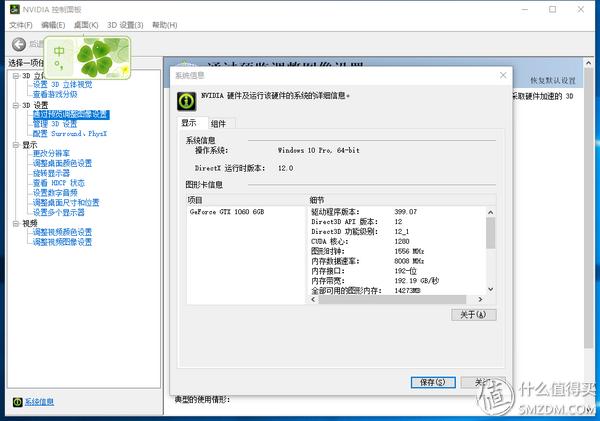The width and height of the screenshot is (600, 421).
Task: Collapse the 3D 设置 tree node
Action: [16, 105]
